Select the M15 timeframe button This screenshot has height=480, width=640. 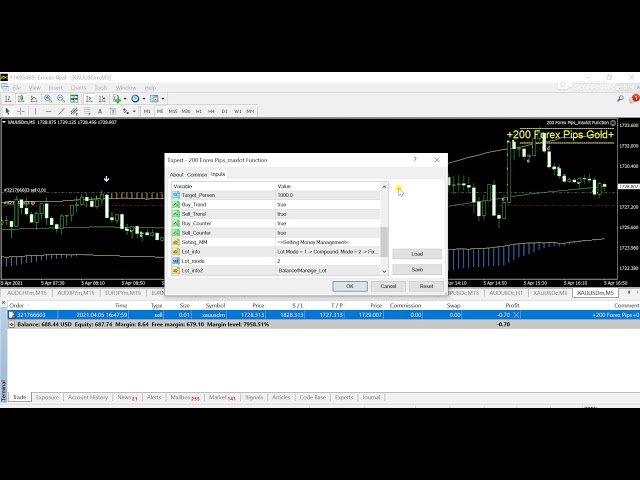(x=173, y=111)
